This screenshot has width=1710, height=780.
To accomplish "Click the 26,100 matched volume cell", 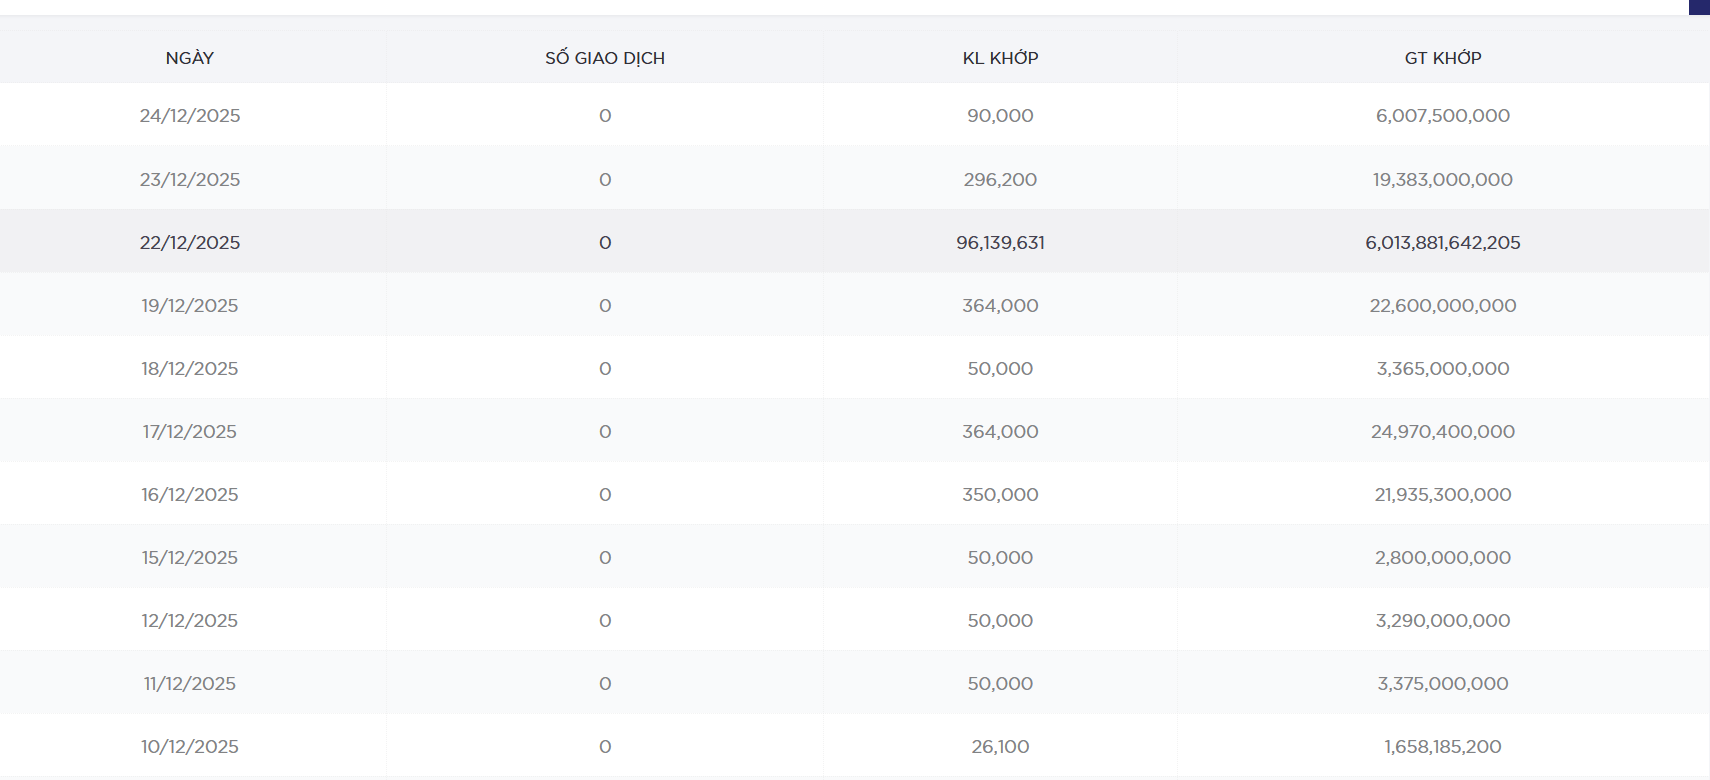I will (x=1000, y=747).
